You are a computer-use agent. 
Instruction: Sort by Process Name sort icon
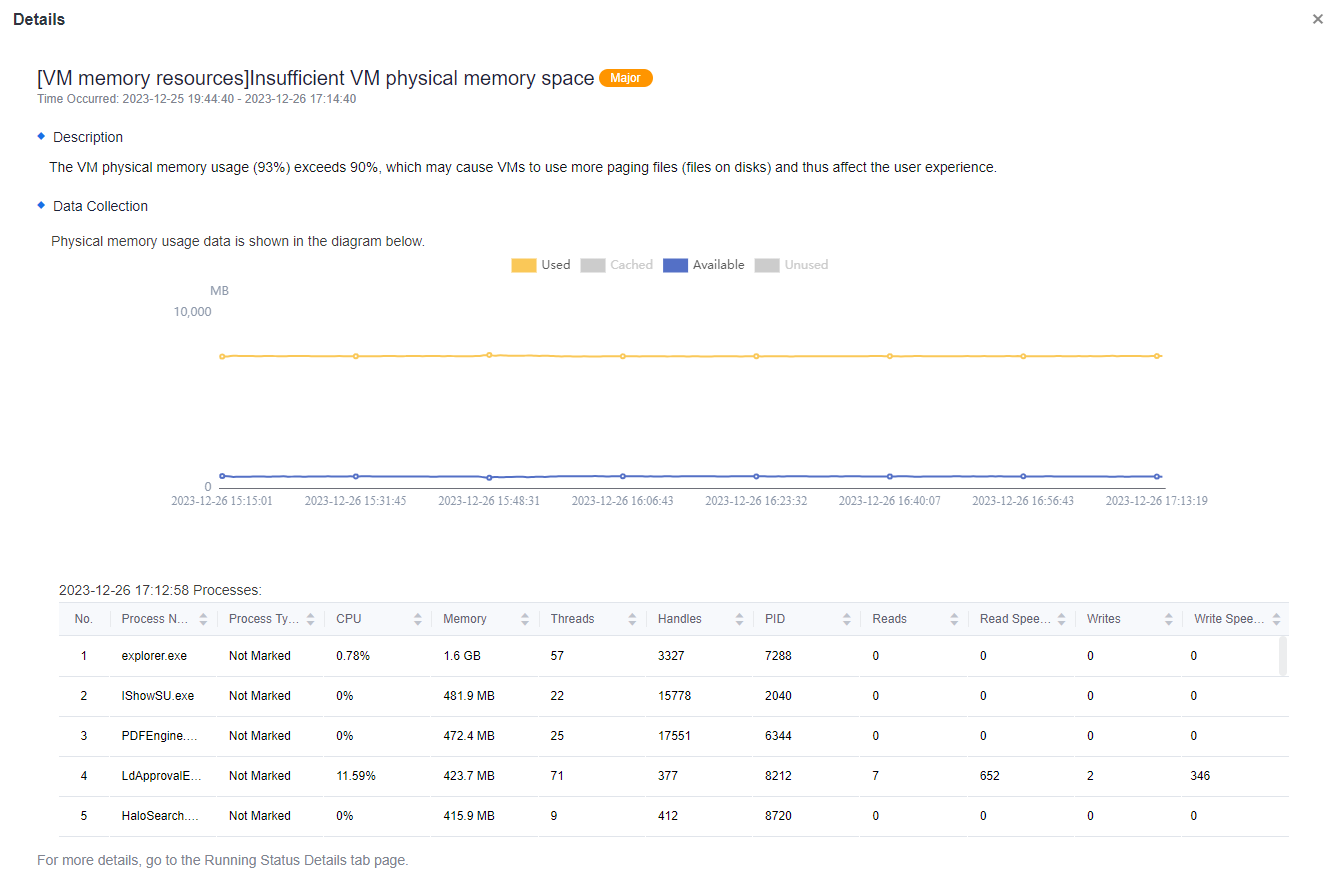pyautogui.click(x=204, y=619)
